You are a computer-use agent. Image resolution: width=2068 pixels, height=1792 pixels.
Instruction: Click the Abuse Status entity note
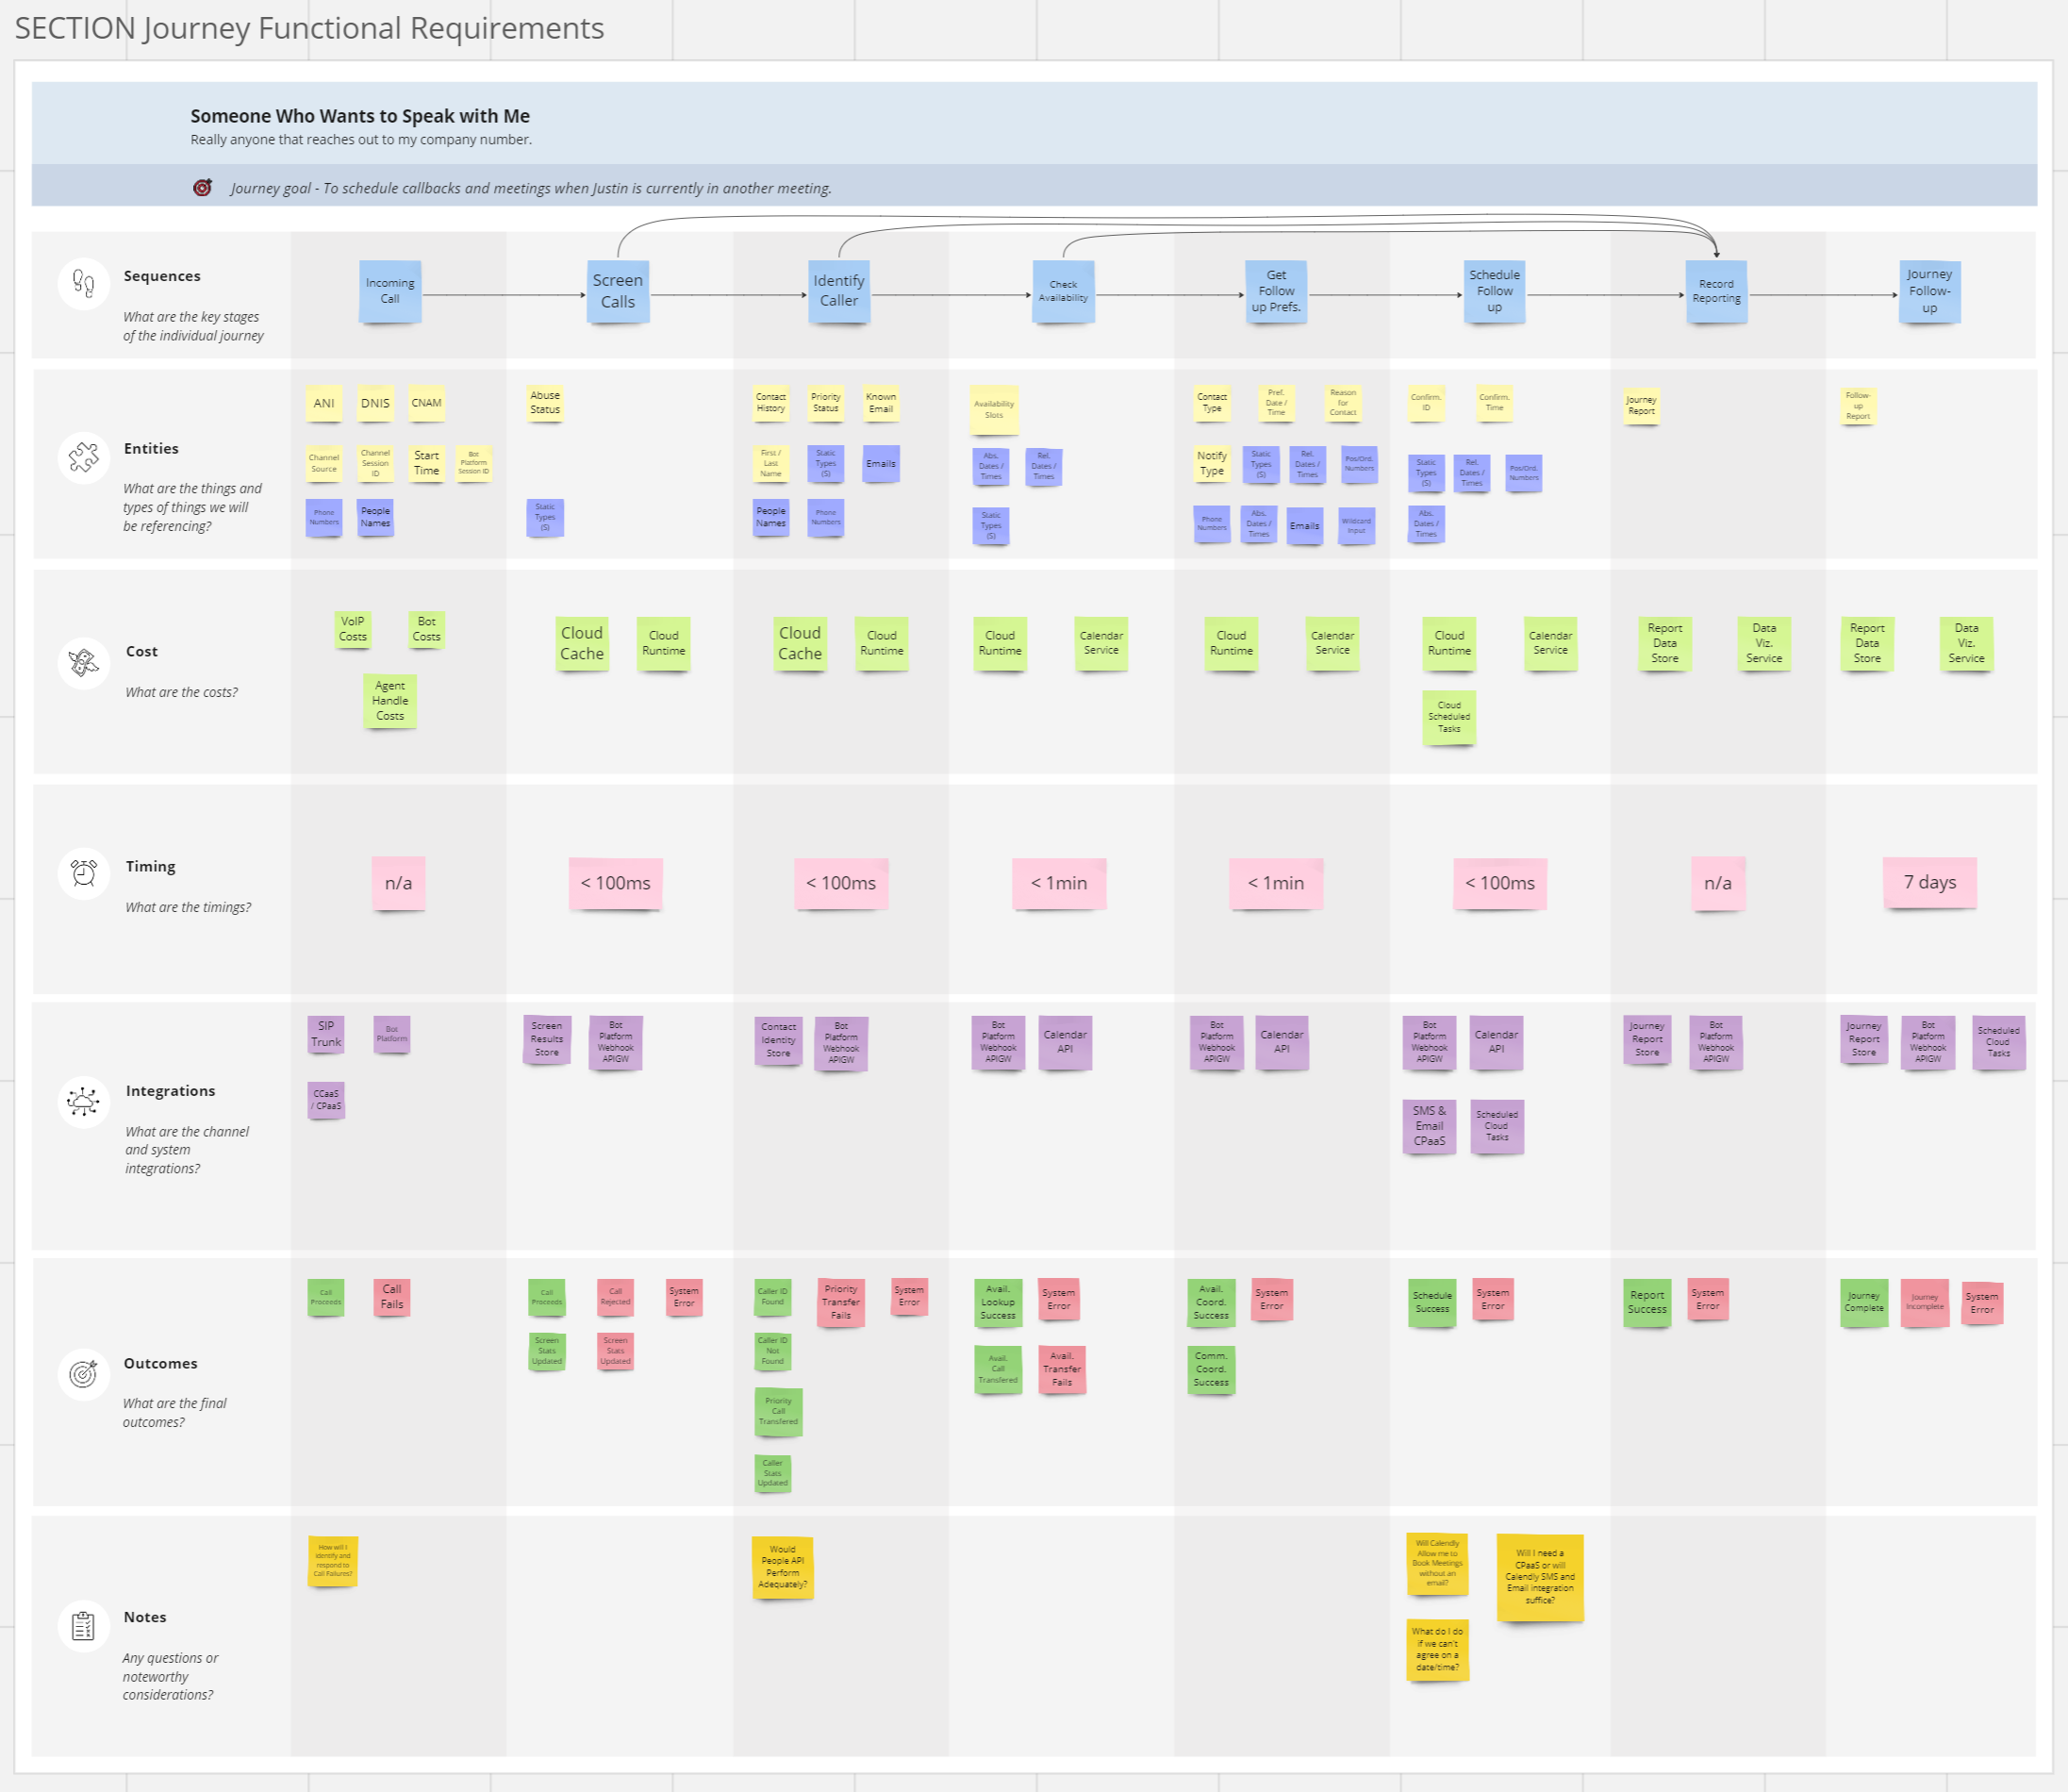click(x=545, y=402)
